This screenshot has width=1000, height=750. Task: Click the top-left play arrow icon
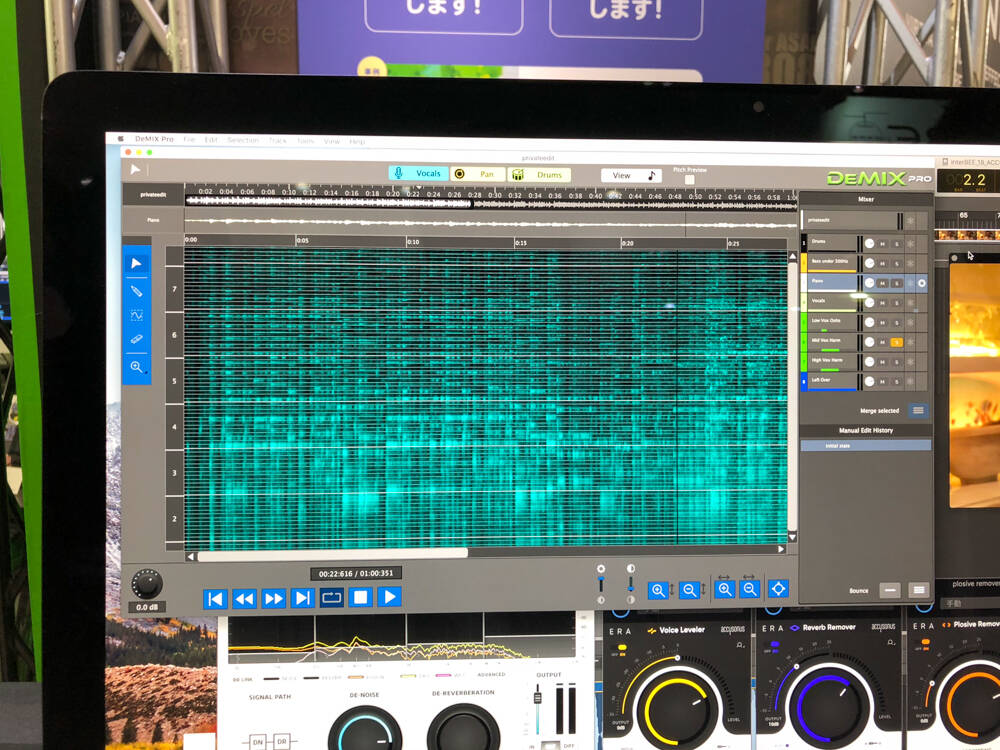(x=135, y=169)
